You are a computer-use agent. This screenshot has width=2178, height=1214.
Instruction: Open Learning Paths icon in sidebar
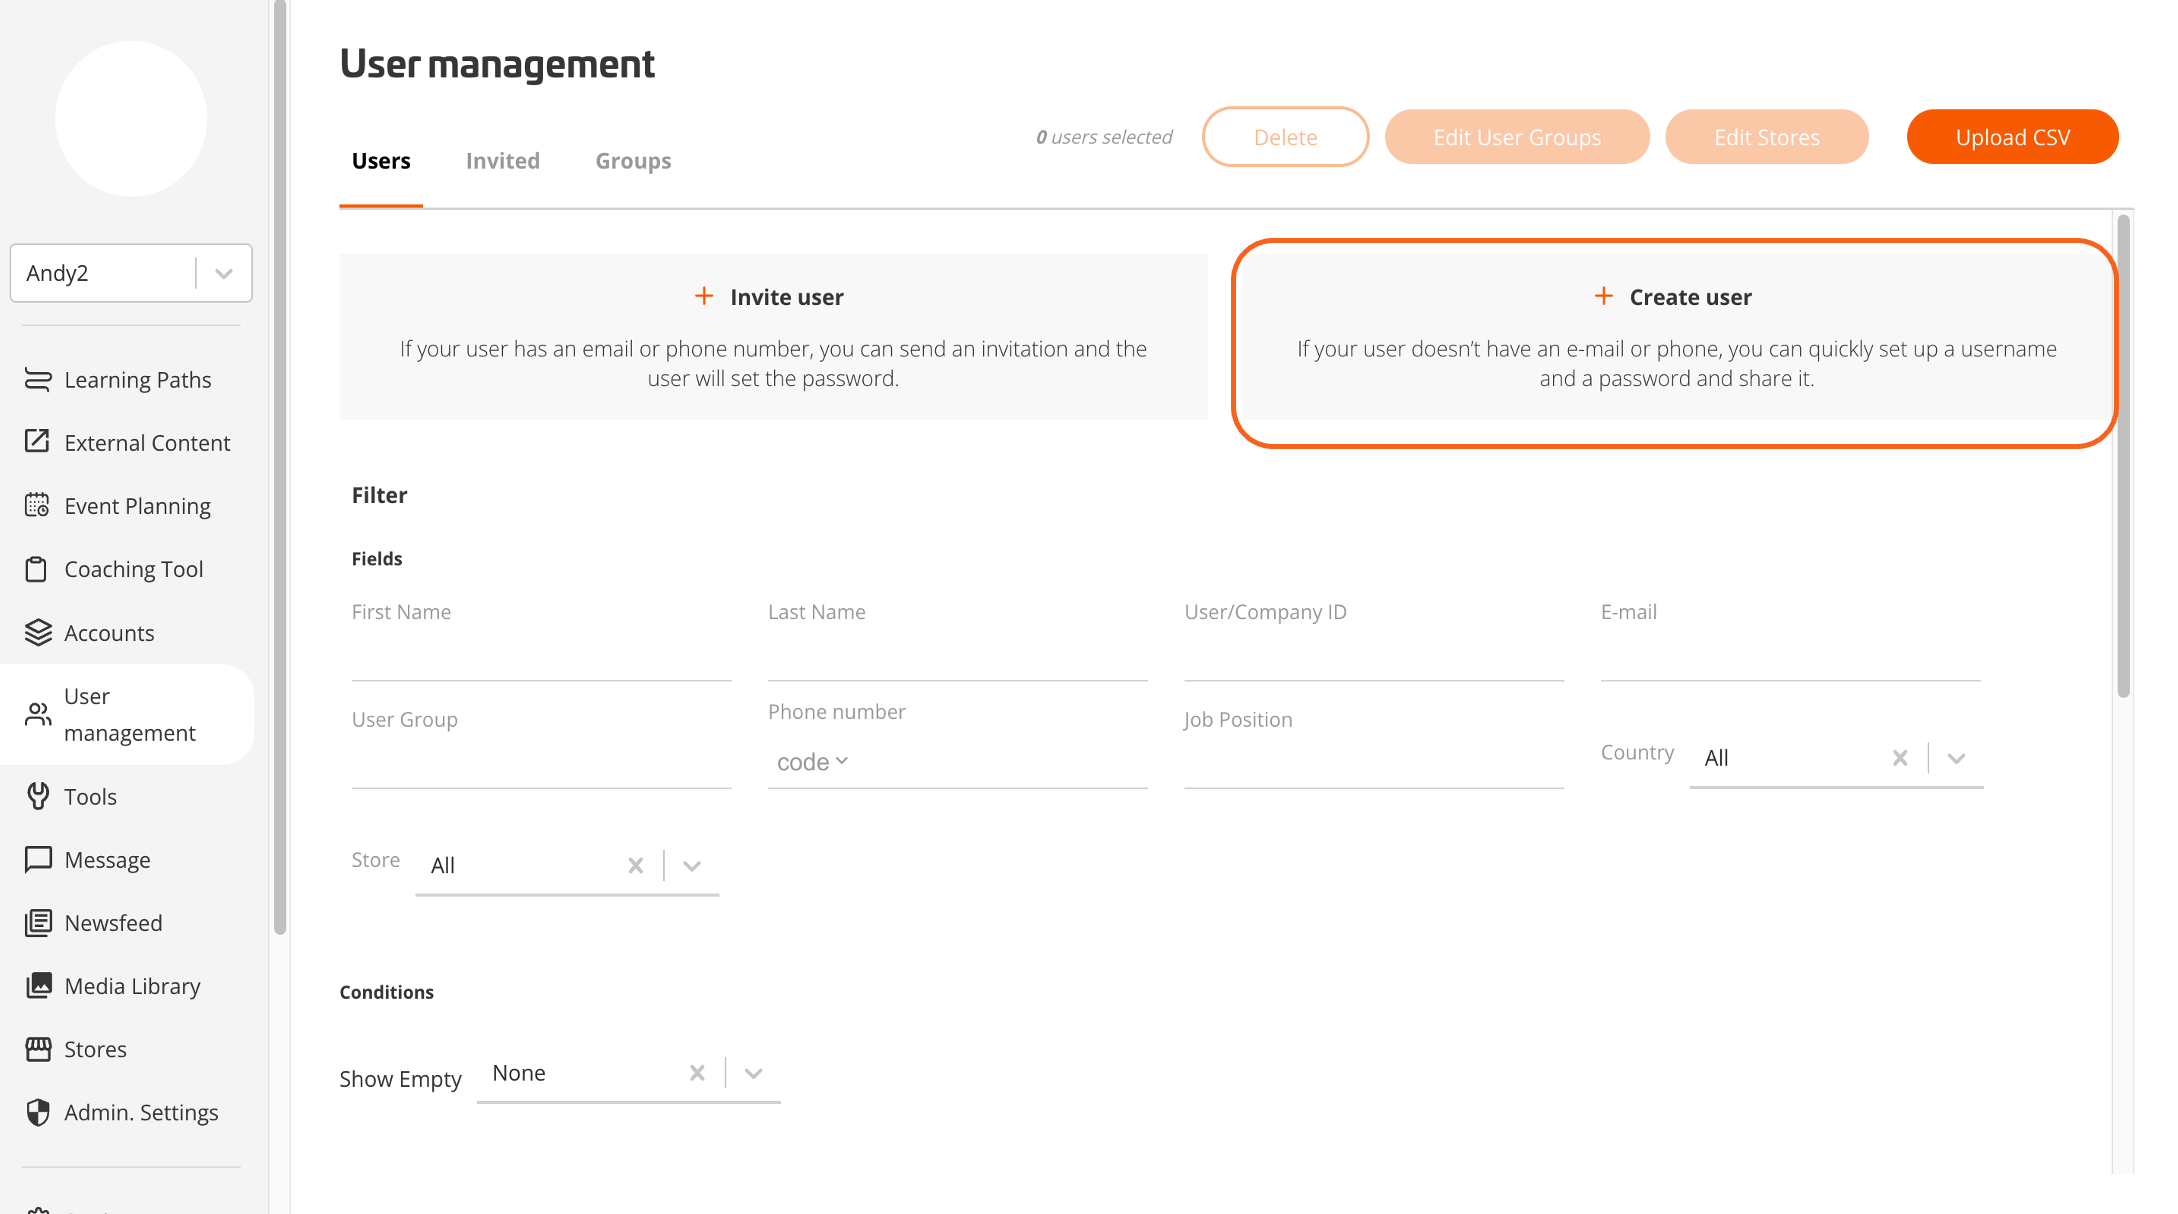click(x=38, y=380)
